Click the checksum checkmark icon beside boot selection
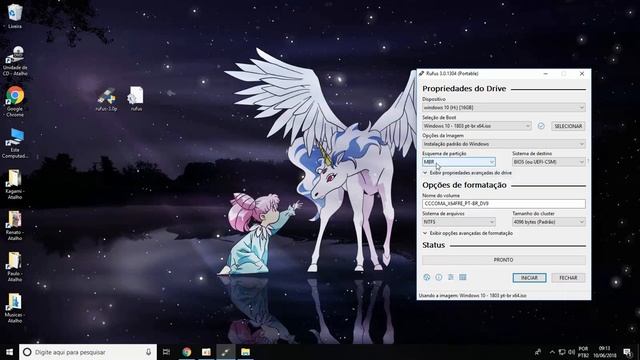The height and width of the screenshot is (360, 640). coord(541,126)
